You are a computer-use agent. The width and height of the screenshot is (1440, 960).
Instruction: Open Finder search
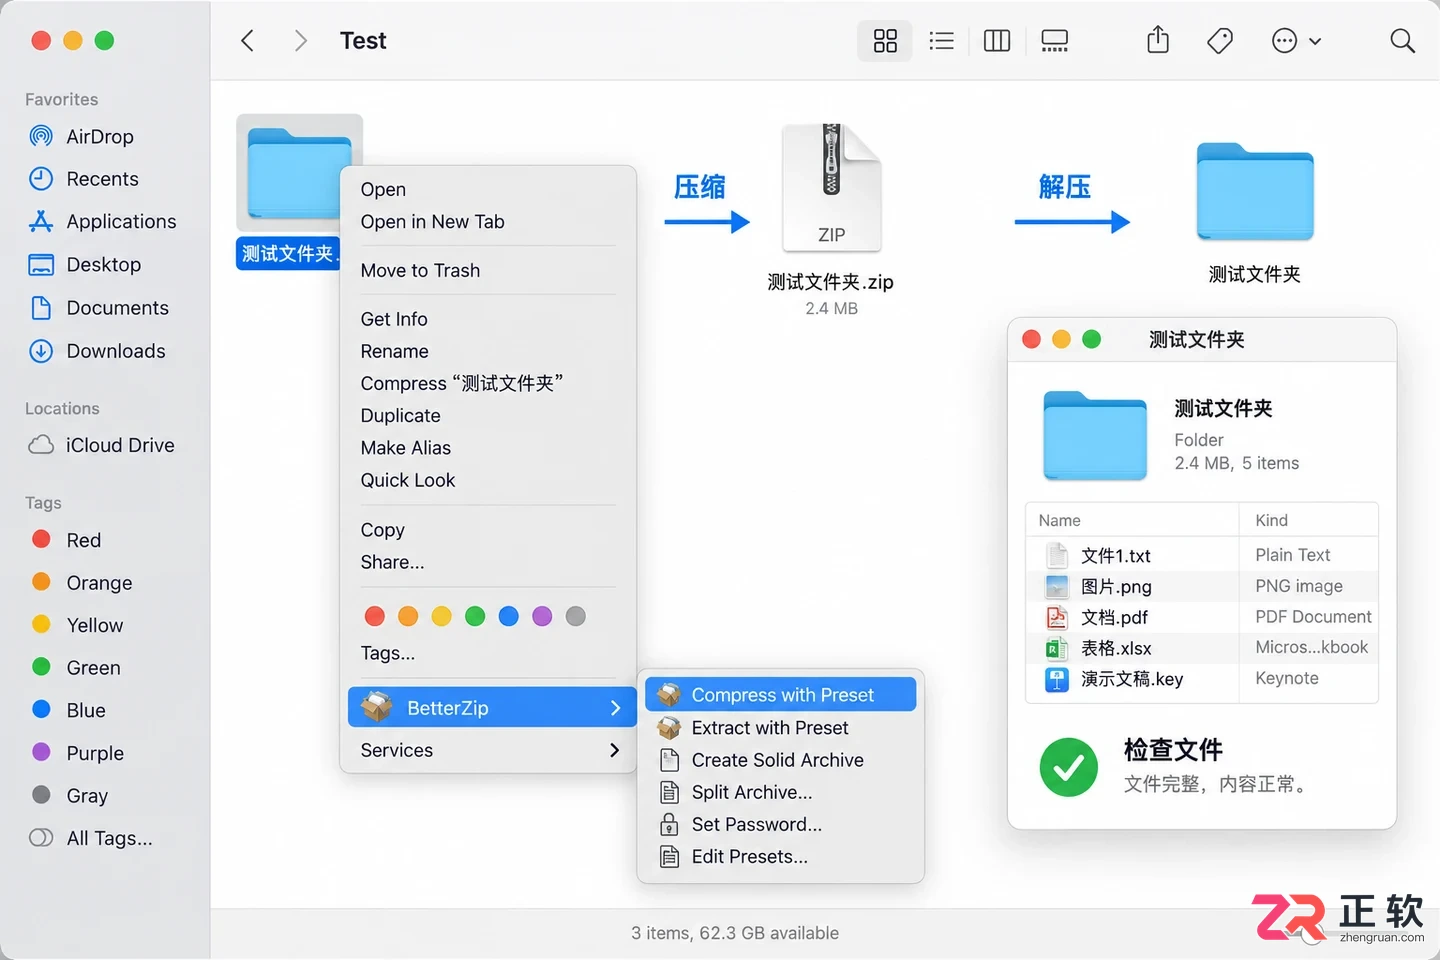[x=1402, y=41]
